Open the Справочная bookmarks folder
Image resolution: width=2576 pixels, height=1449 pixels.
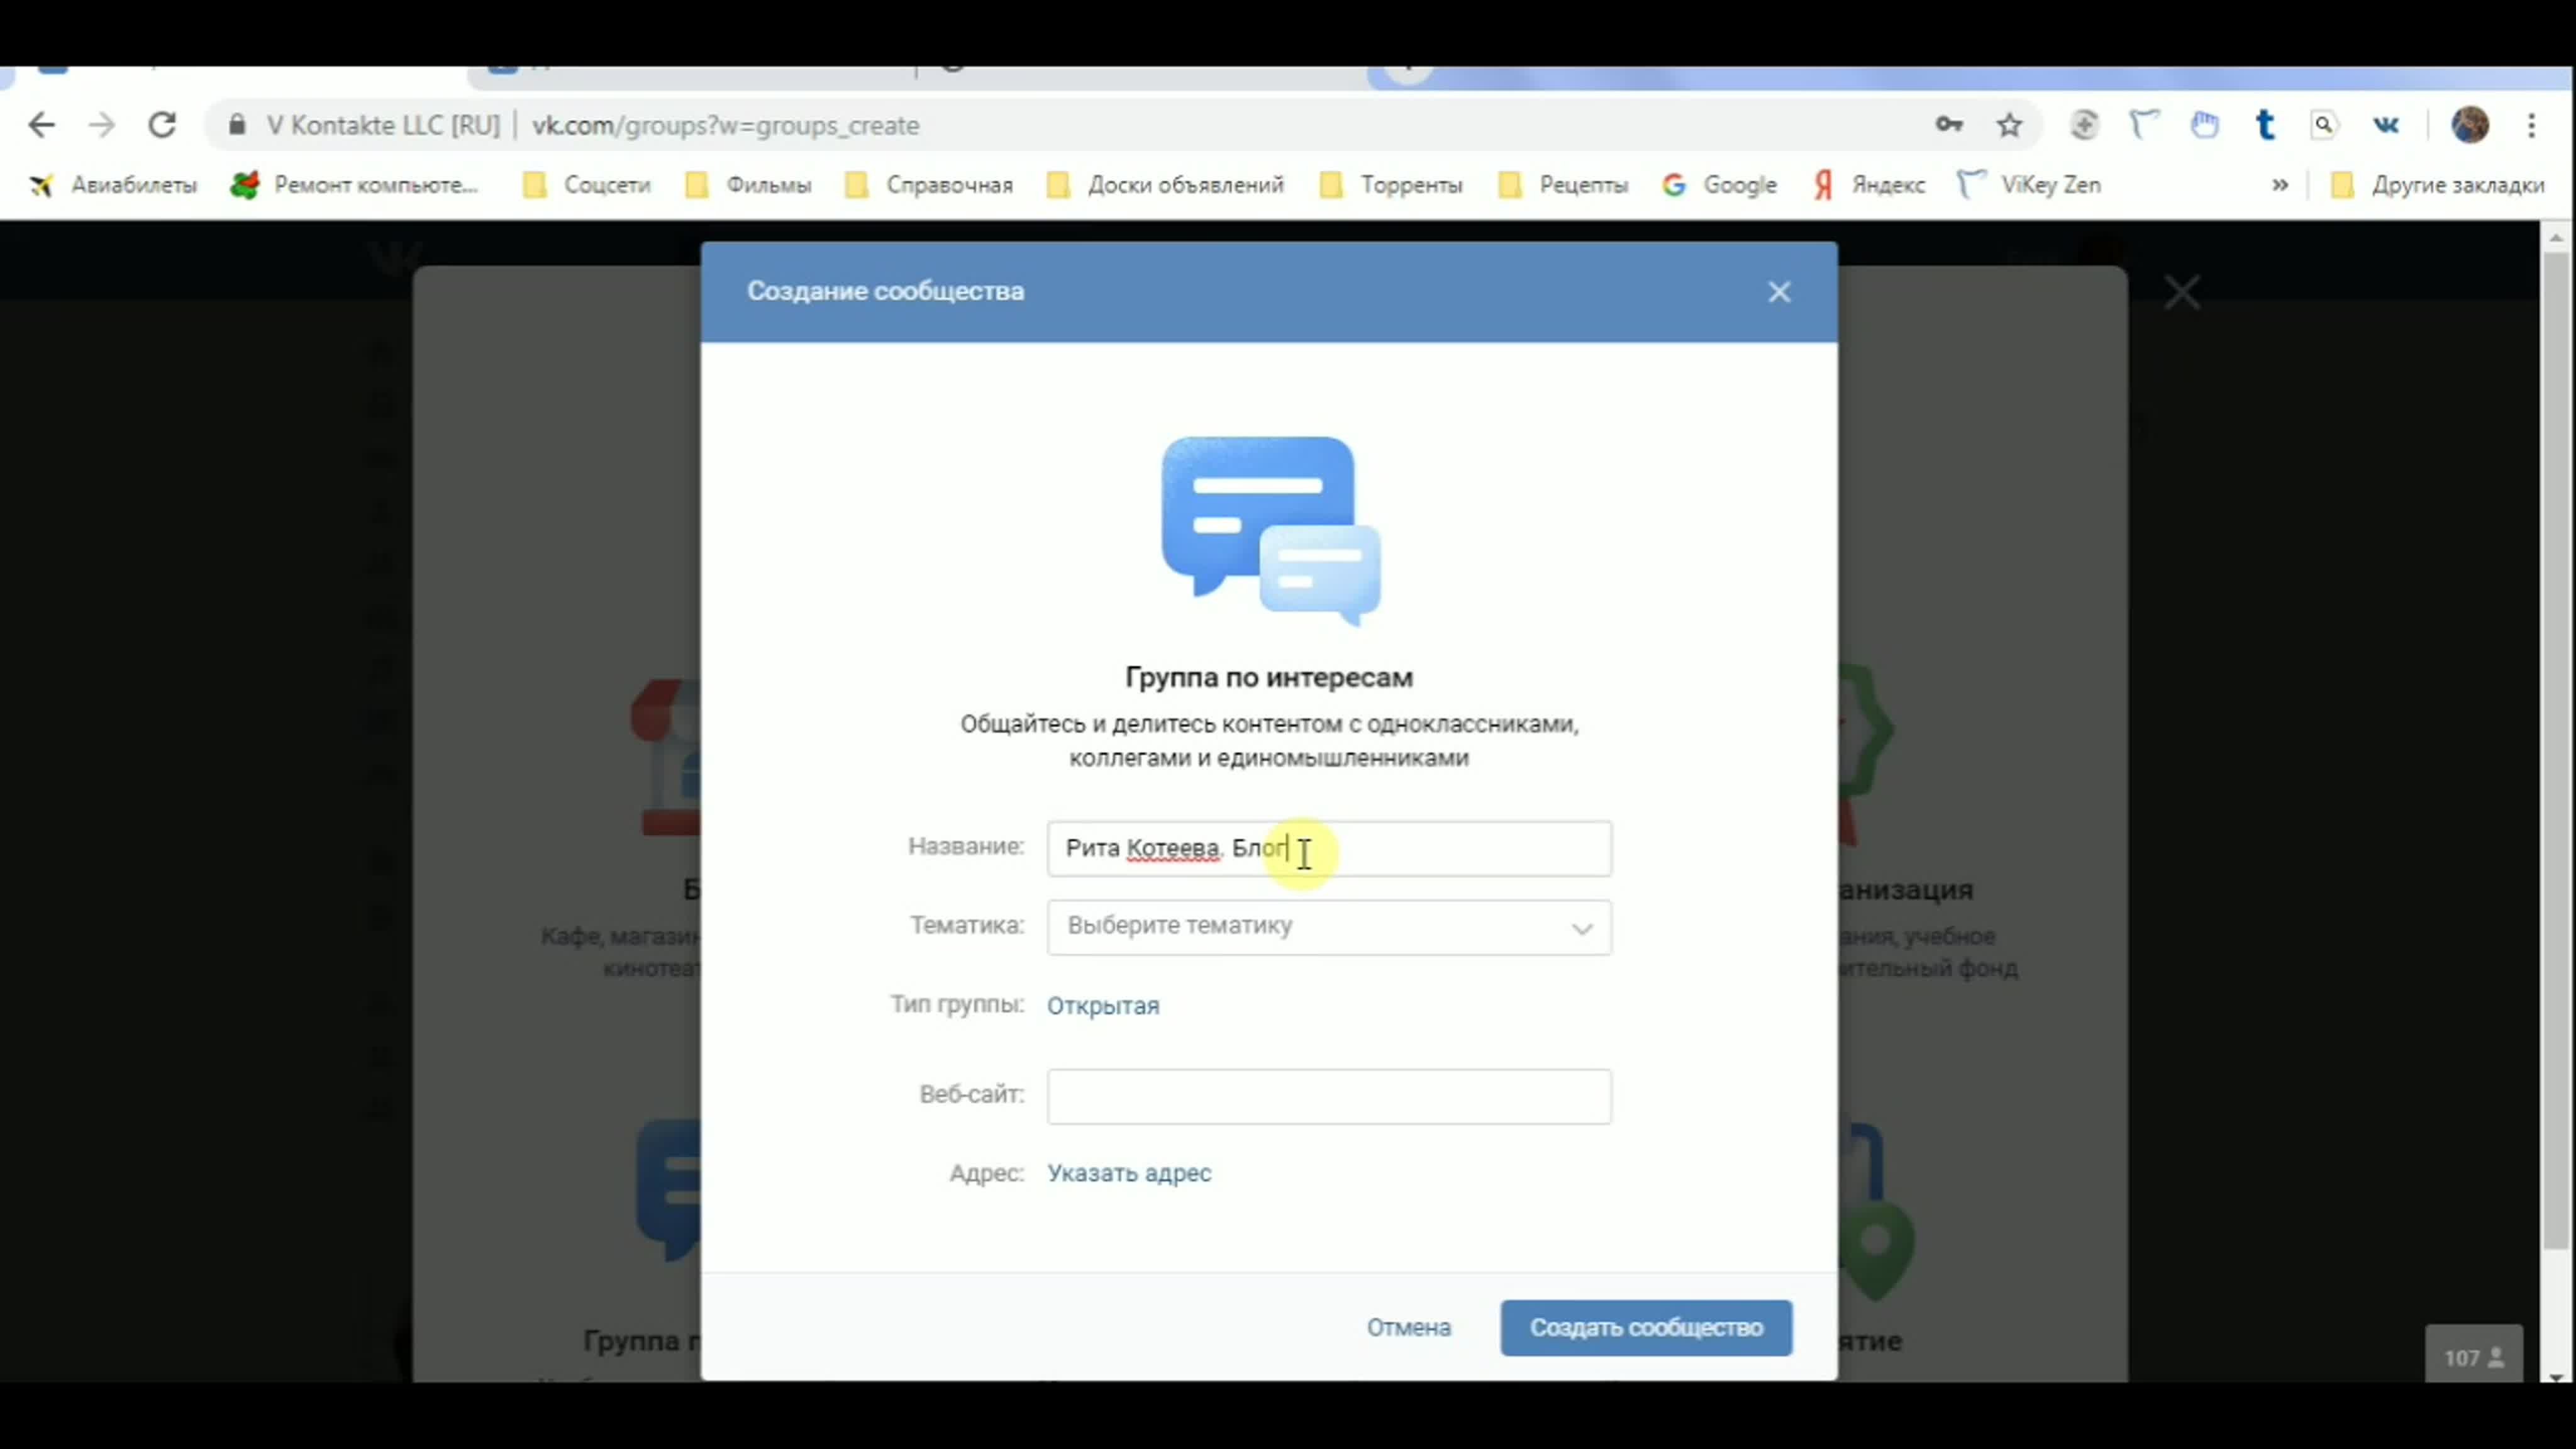929,185
